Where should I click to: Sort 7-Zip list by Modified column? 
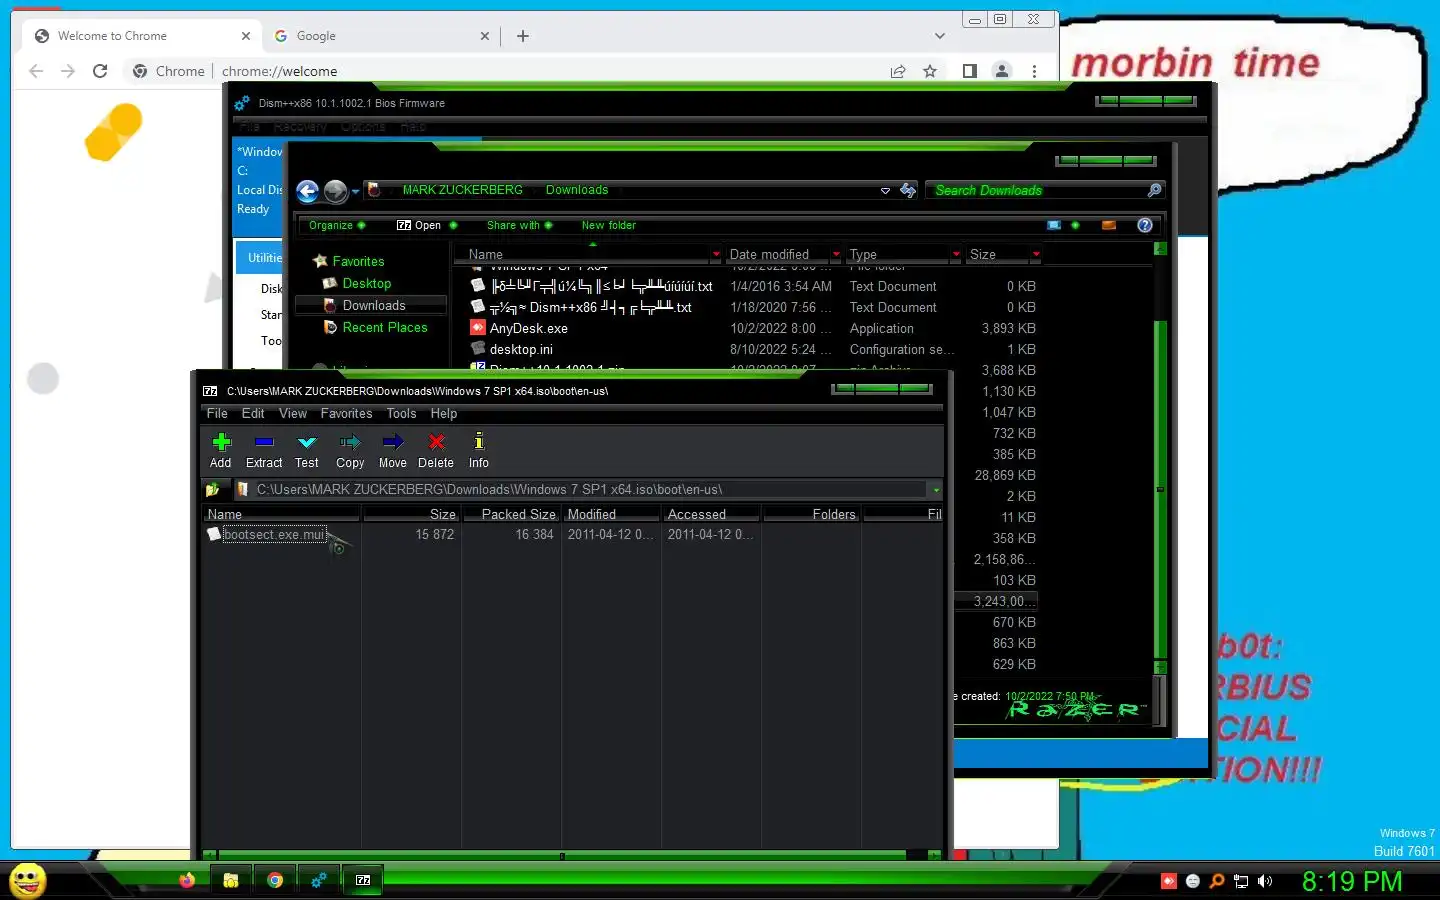(611, 514)
